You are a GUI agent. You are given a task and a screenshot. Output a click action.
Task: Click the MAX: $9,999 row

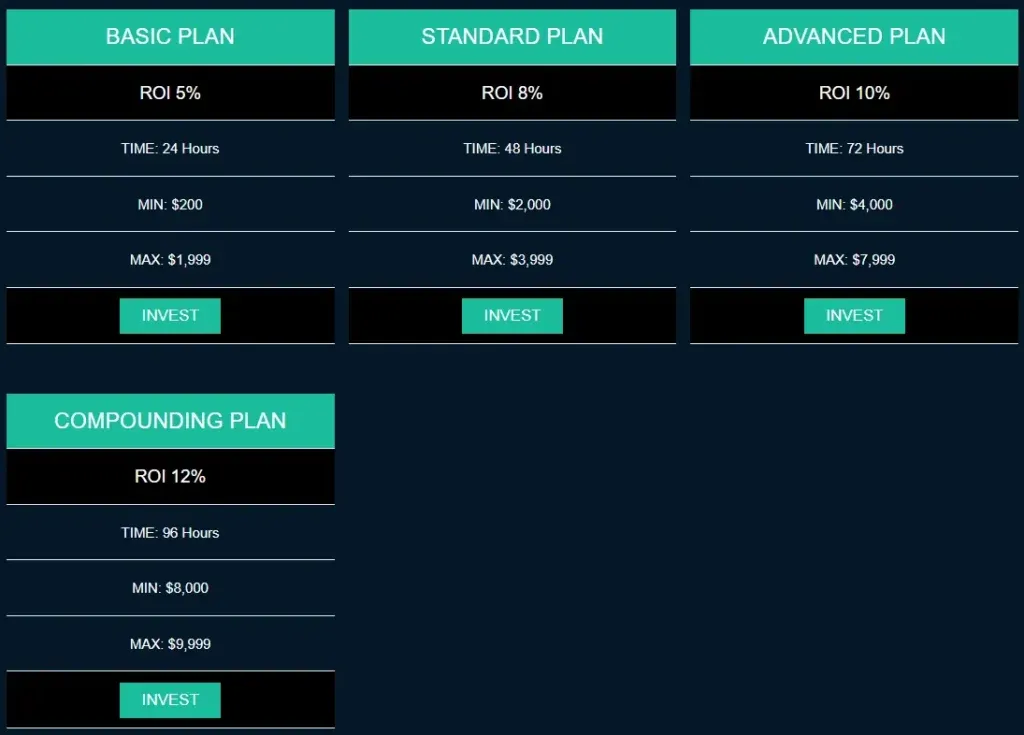tap(170, 644)
